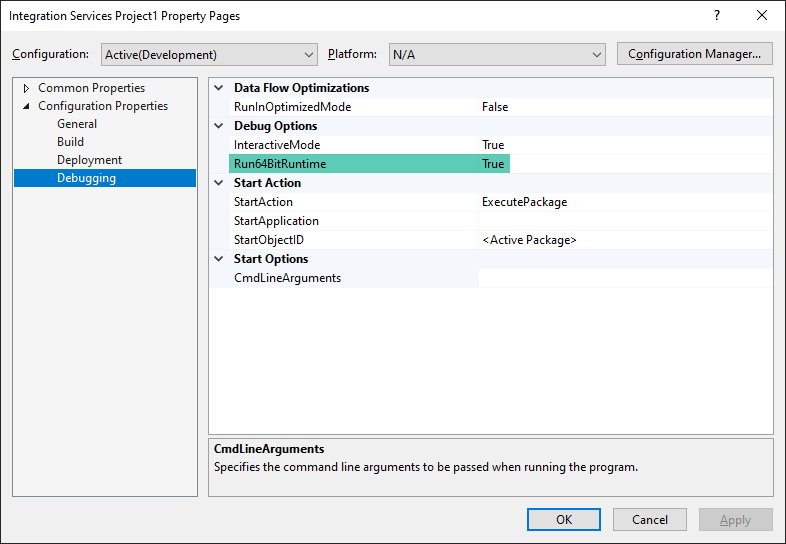Select the Build properties page

point(71,142)
